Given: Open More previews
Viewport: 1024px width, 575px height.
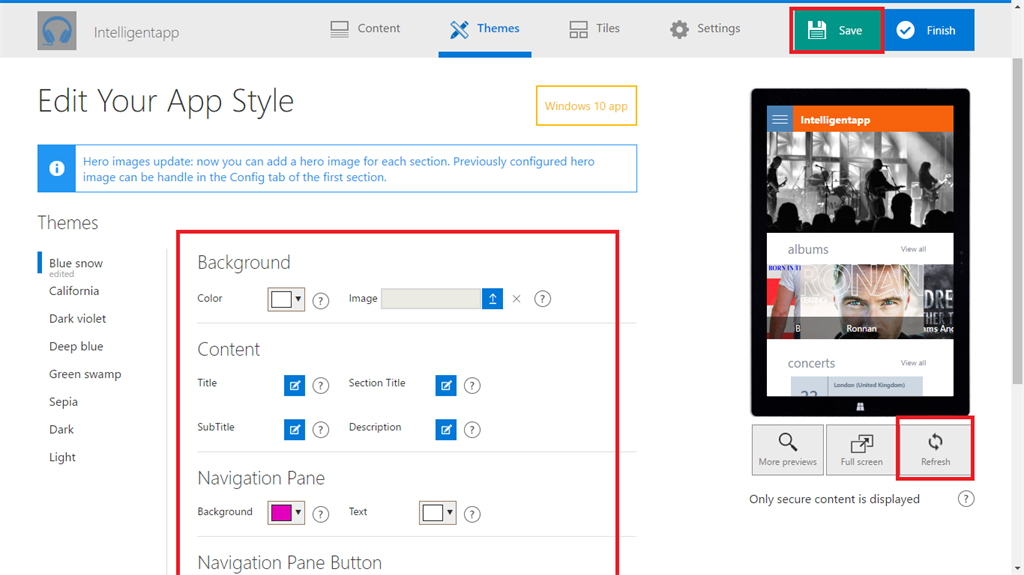Looking at the screenshot, I should (x=788, y=450).
